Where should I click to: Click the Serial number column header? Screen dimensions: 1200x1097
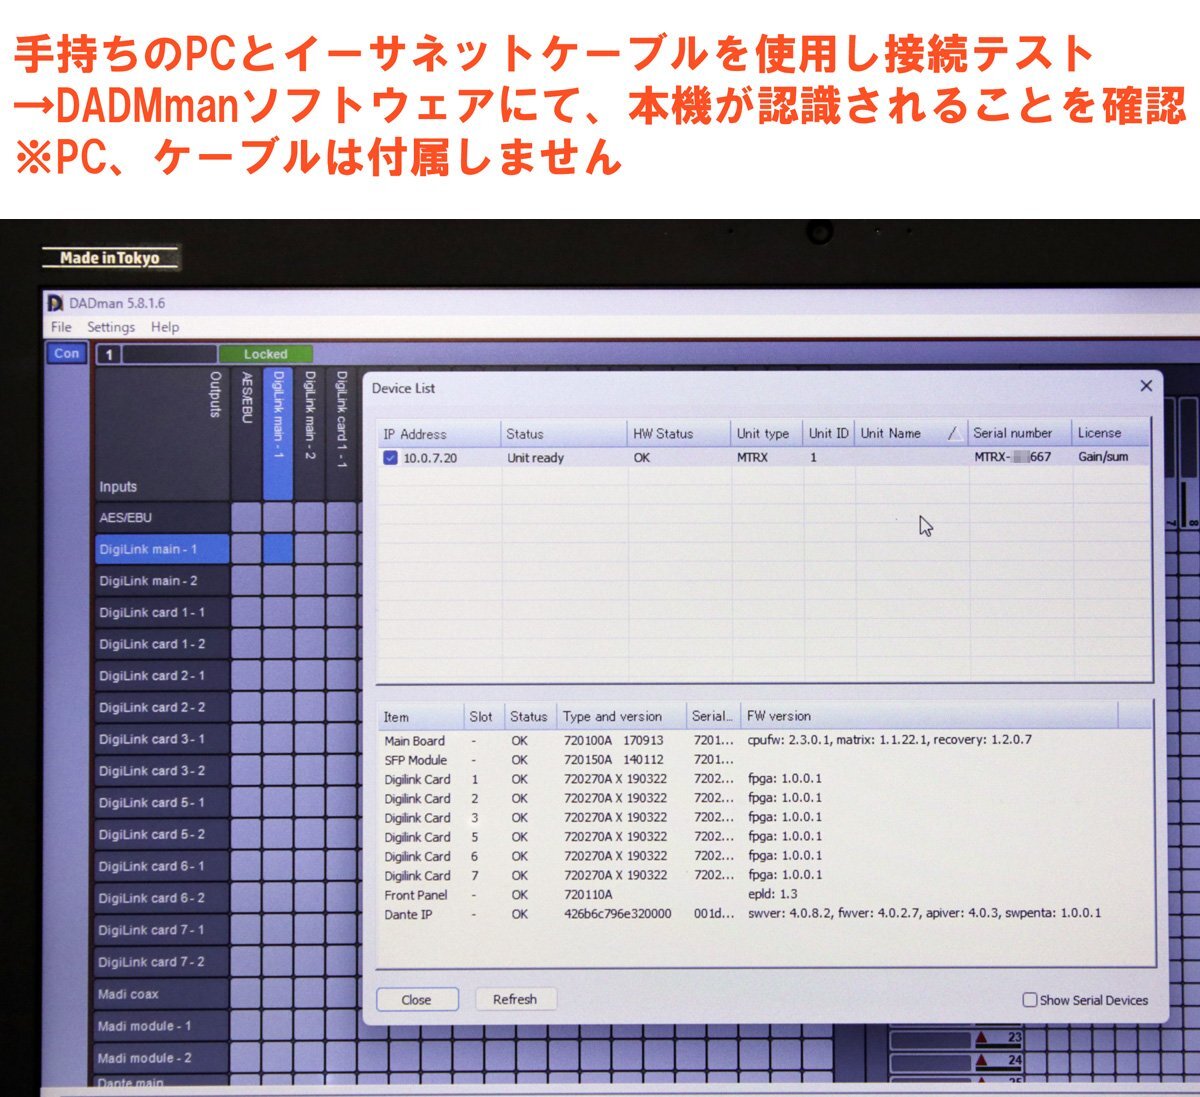(x=1020, y=434)
